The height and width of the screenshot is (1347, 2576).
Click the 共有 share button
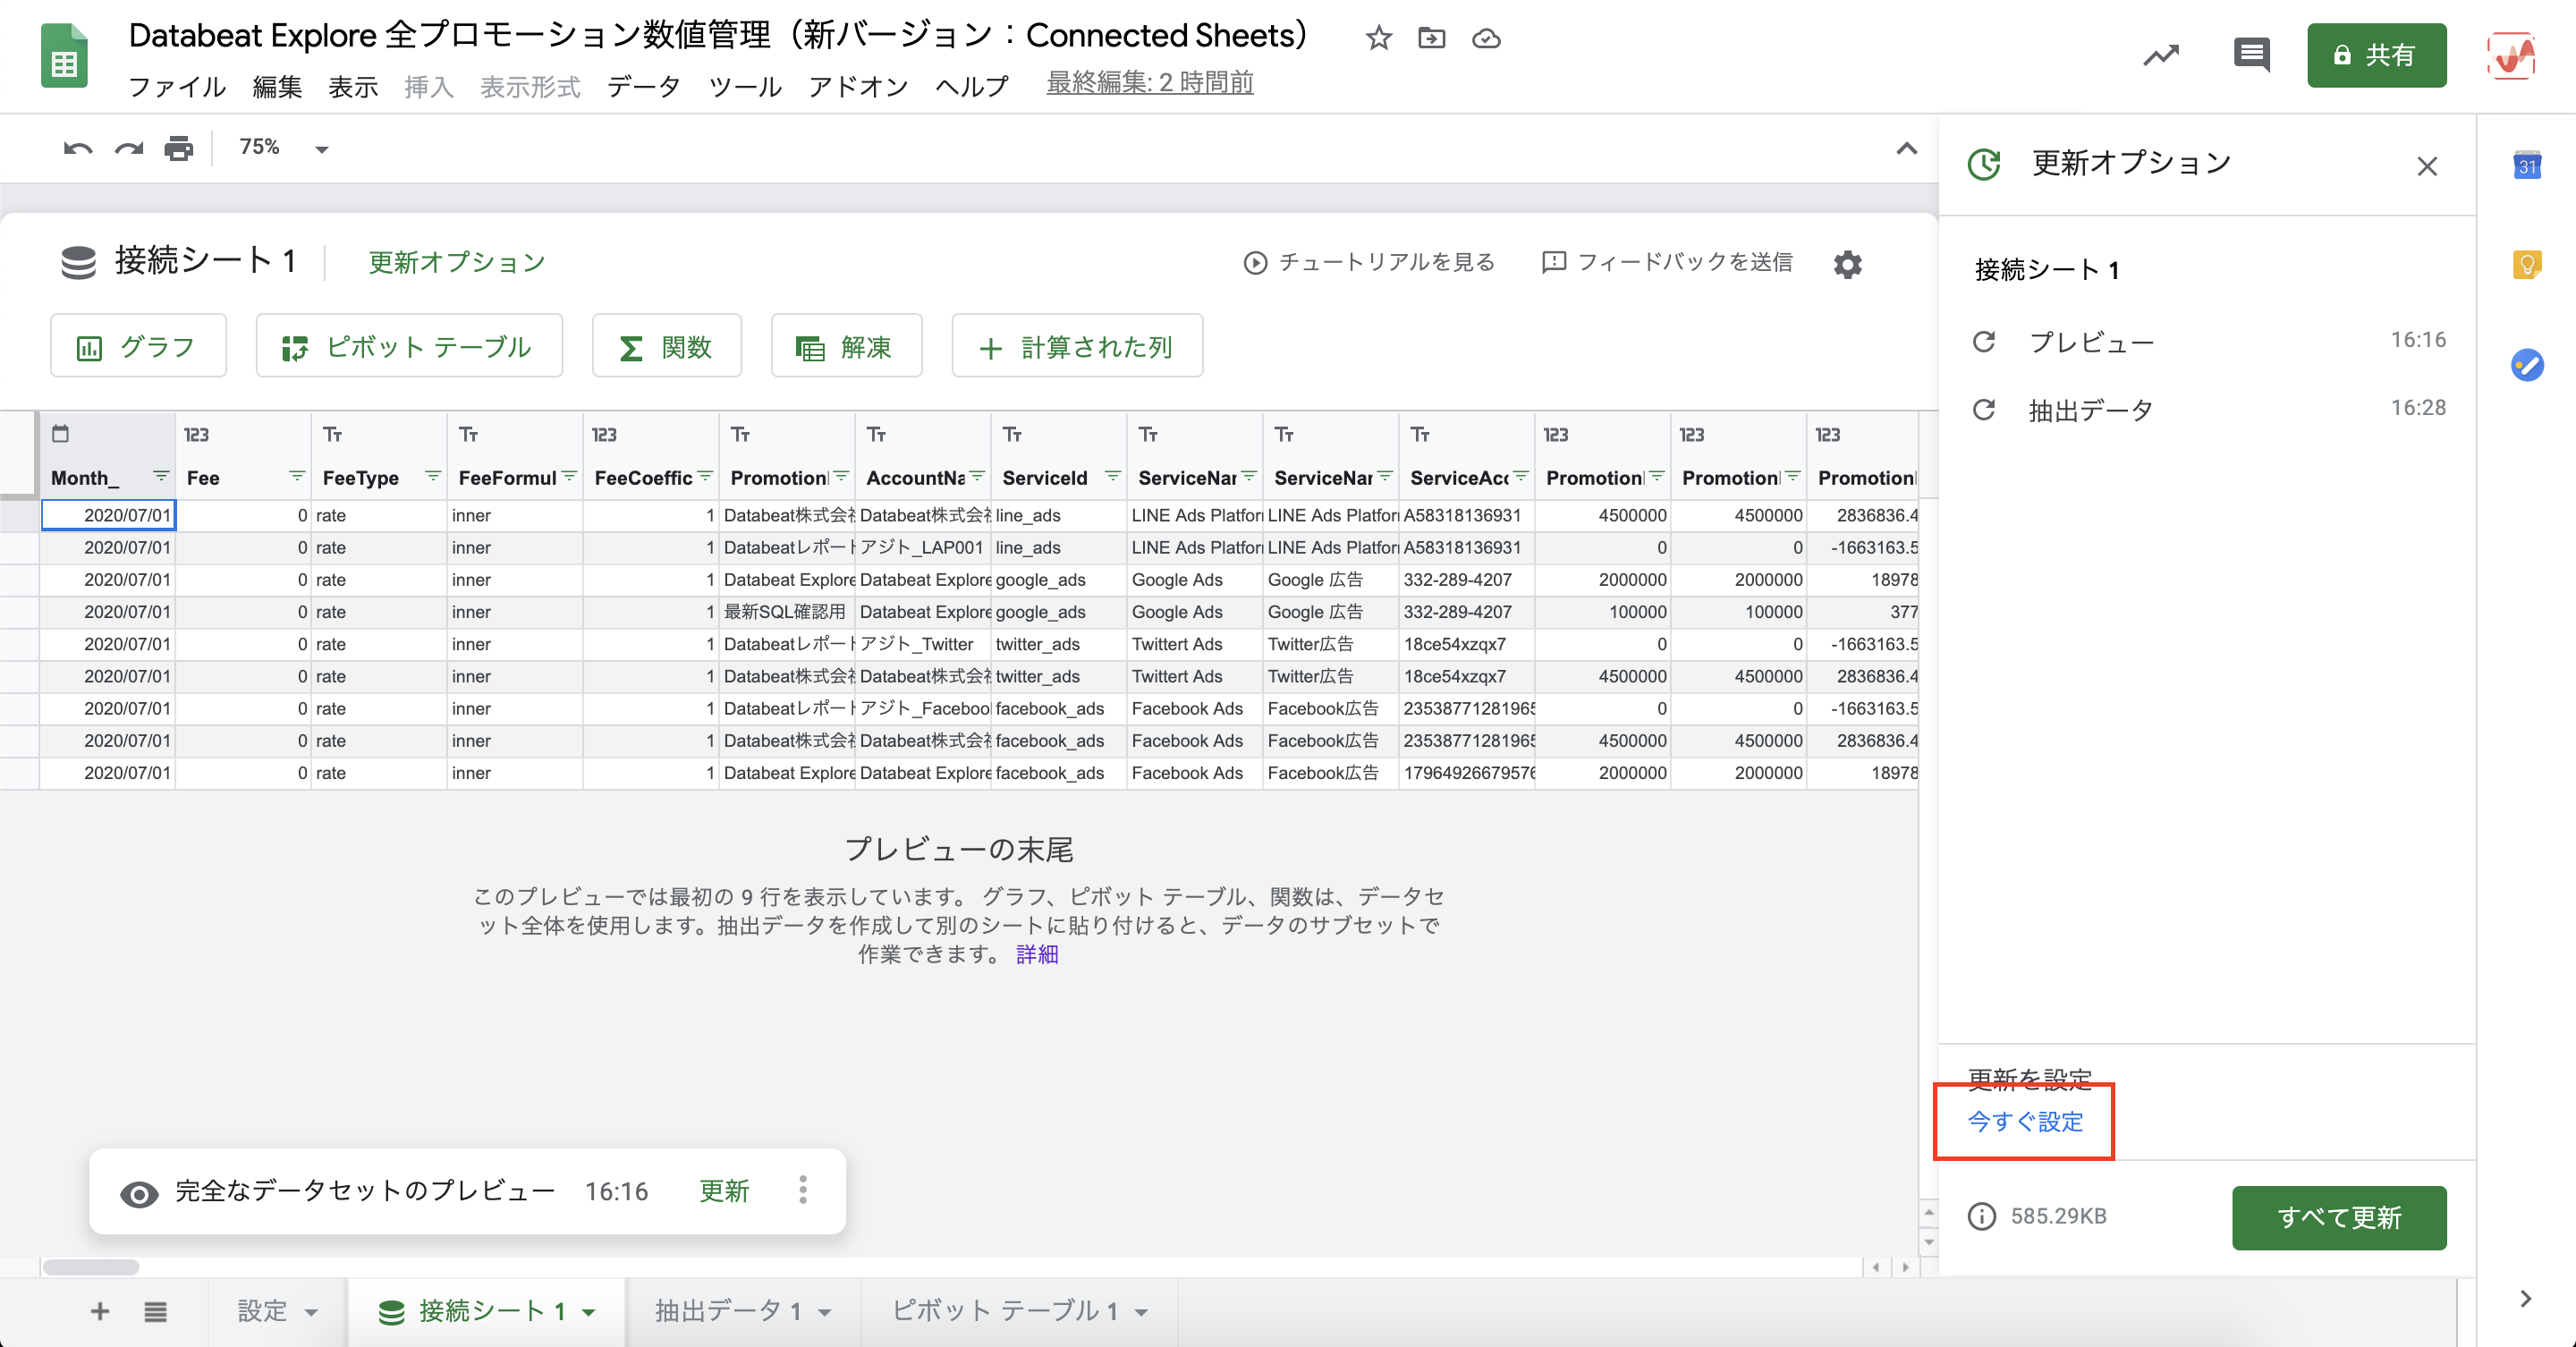click(x=2376, y=55)
